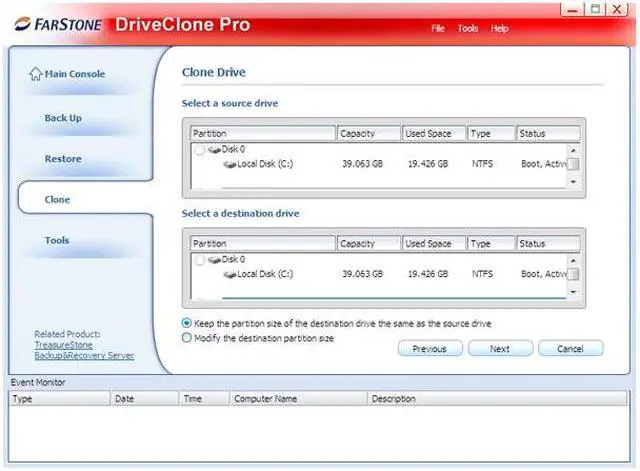Open the File menu
The height and width of the screenshot is (471, 640).
coord(438,28)
